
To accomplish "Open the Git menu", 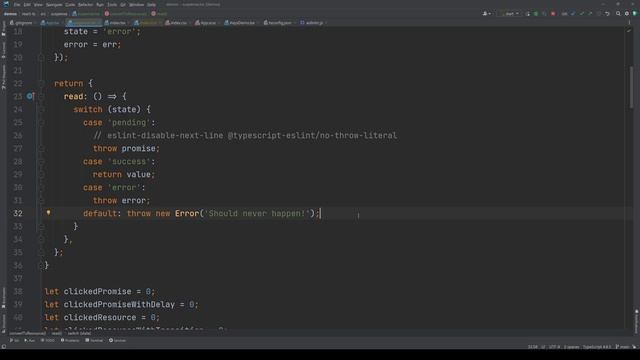I will tap(123, 4).
